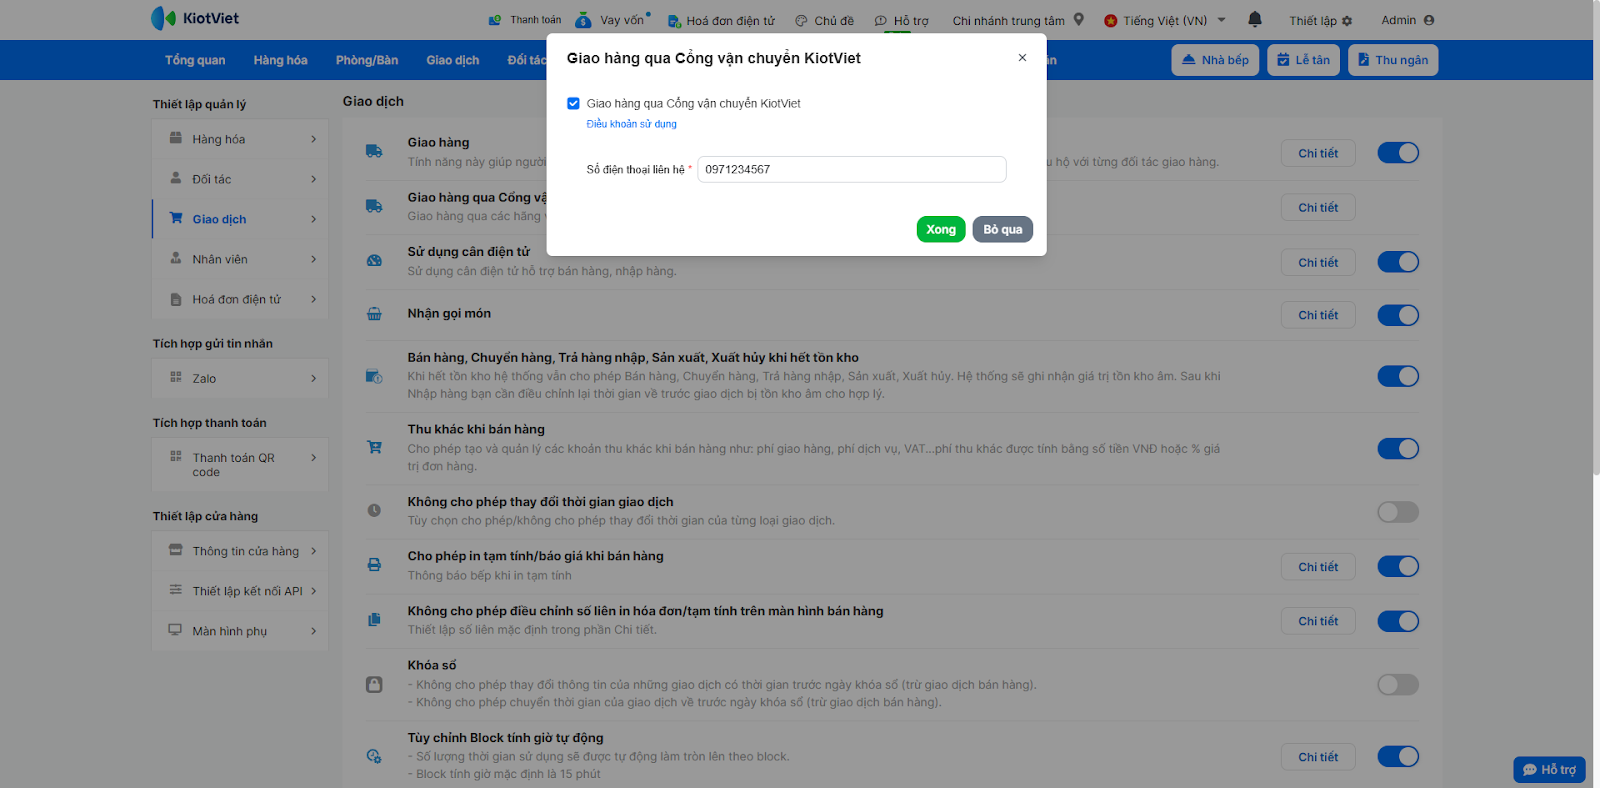Click the Thu khác khi bán hàng cart icon
This screenshot has width=1600, height=788.
tap(374, 447)
